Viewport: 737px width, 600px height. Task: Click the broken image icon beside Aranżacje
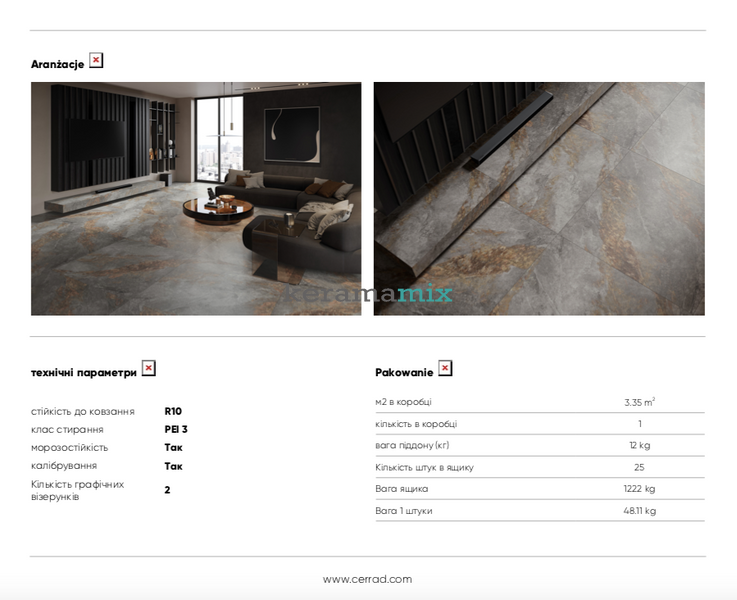[x=96, y=61]
